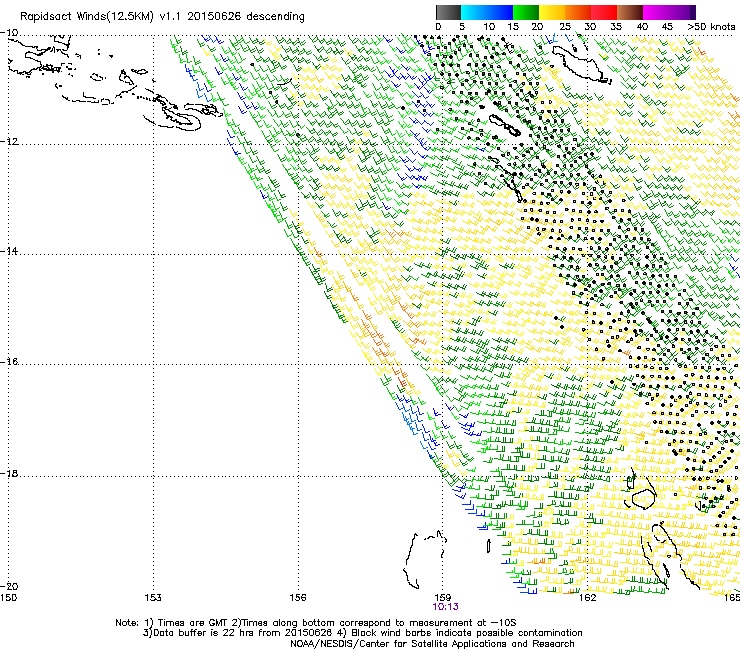Click the "-18" latitude axis label
Screen dimensions: 740x650
tap(9, 473)
